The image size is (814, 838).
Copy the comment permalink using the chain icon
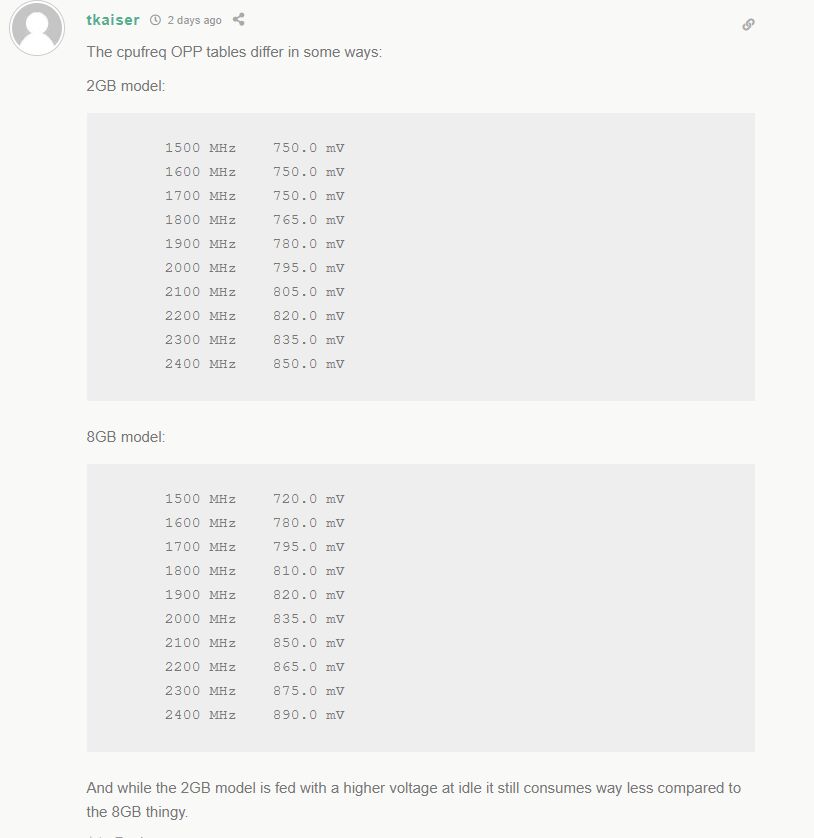point(748,25)
